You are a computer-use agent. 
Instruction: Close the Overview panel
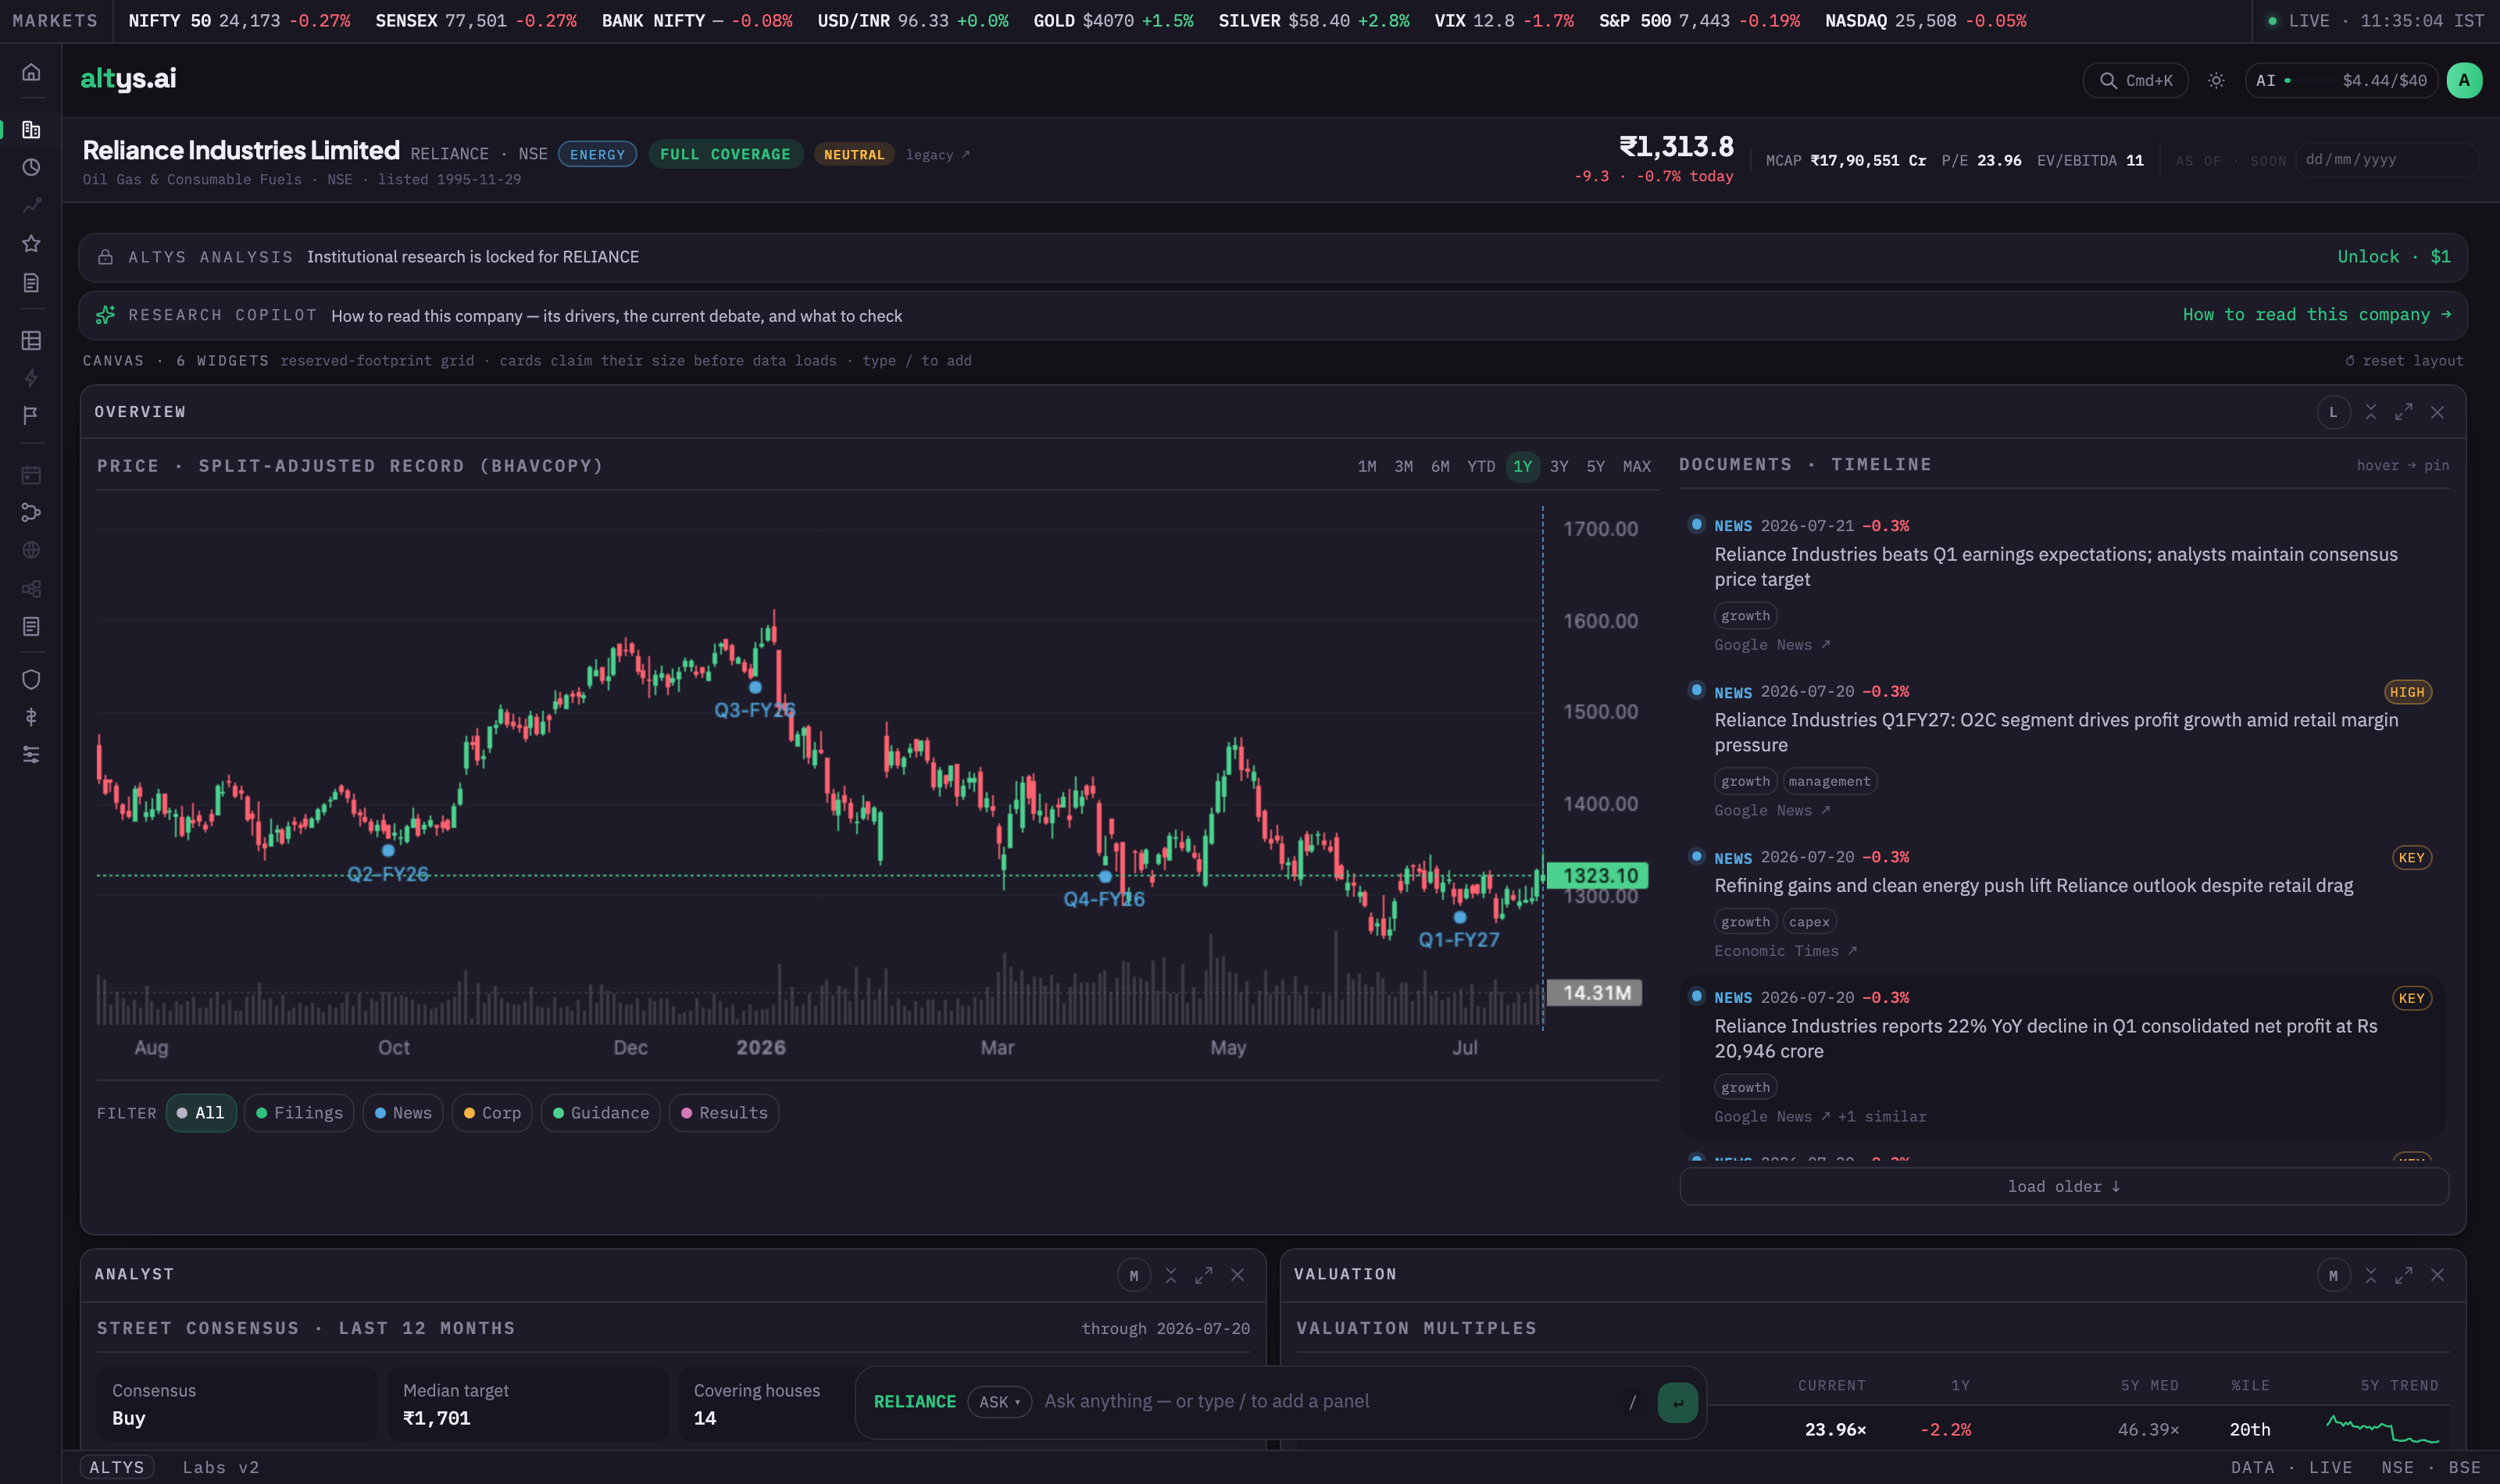[x=2437, y=412]
